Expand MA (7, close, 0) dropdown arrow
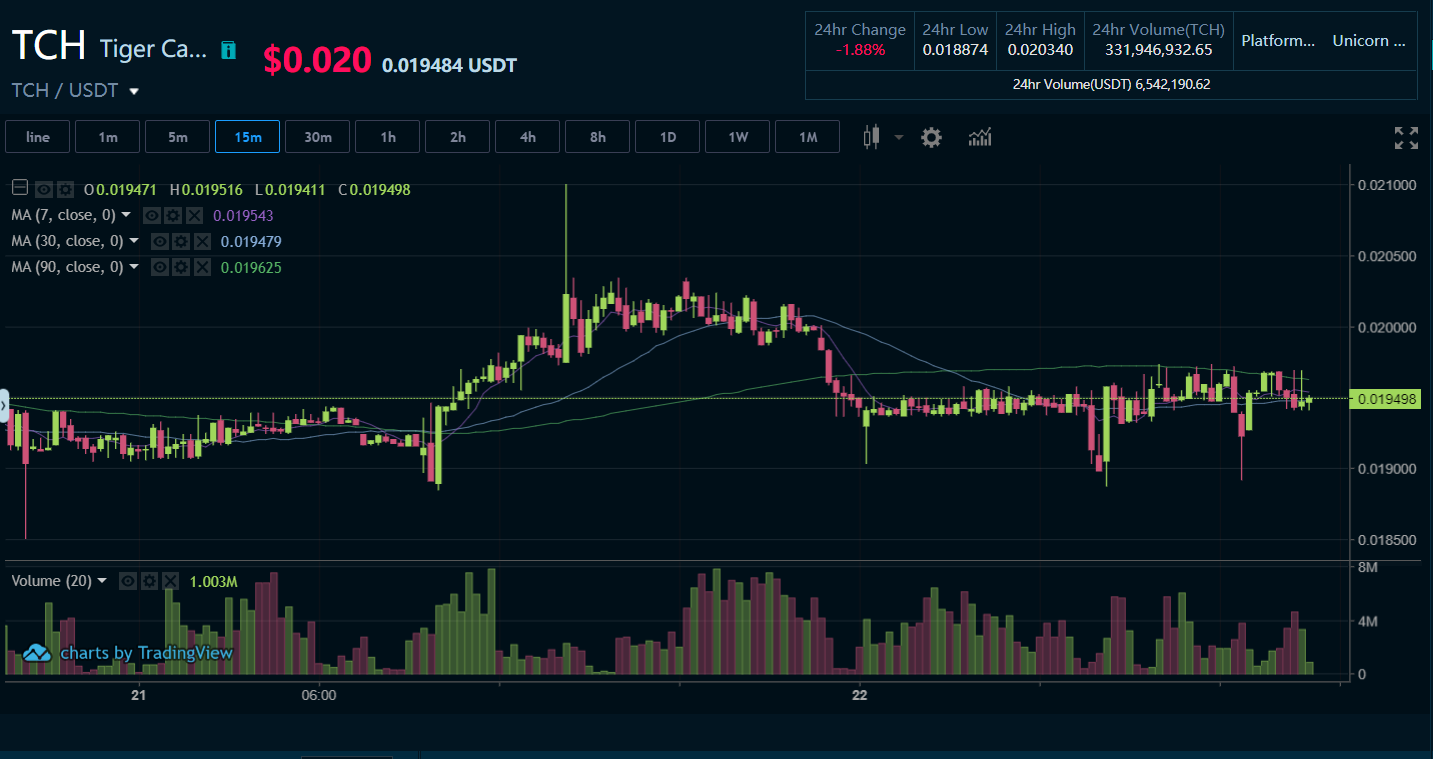The width and height of the screenshot is (1433, 759). click(x=126, y=215)
